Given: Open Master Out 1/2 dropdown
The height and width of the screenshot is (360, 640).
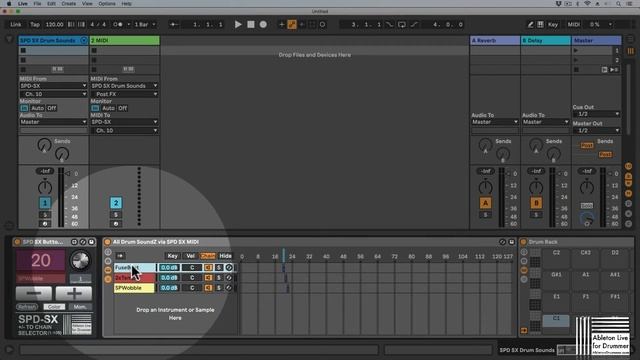Looking at the screenshot, I should (x=596, y=130).
